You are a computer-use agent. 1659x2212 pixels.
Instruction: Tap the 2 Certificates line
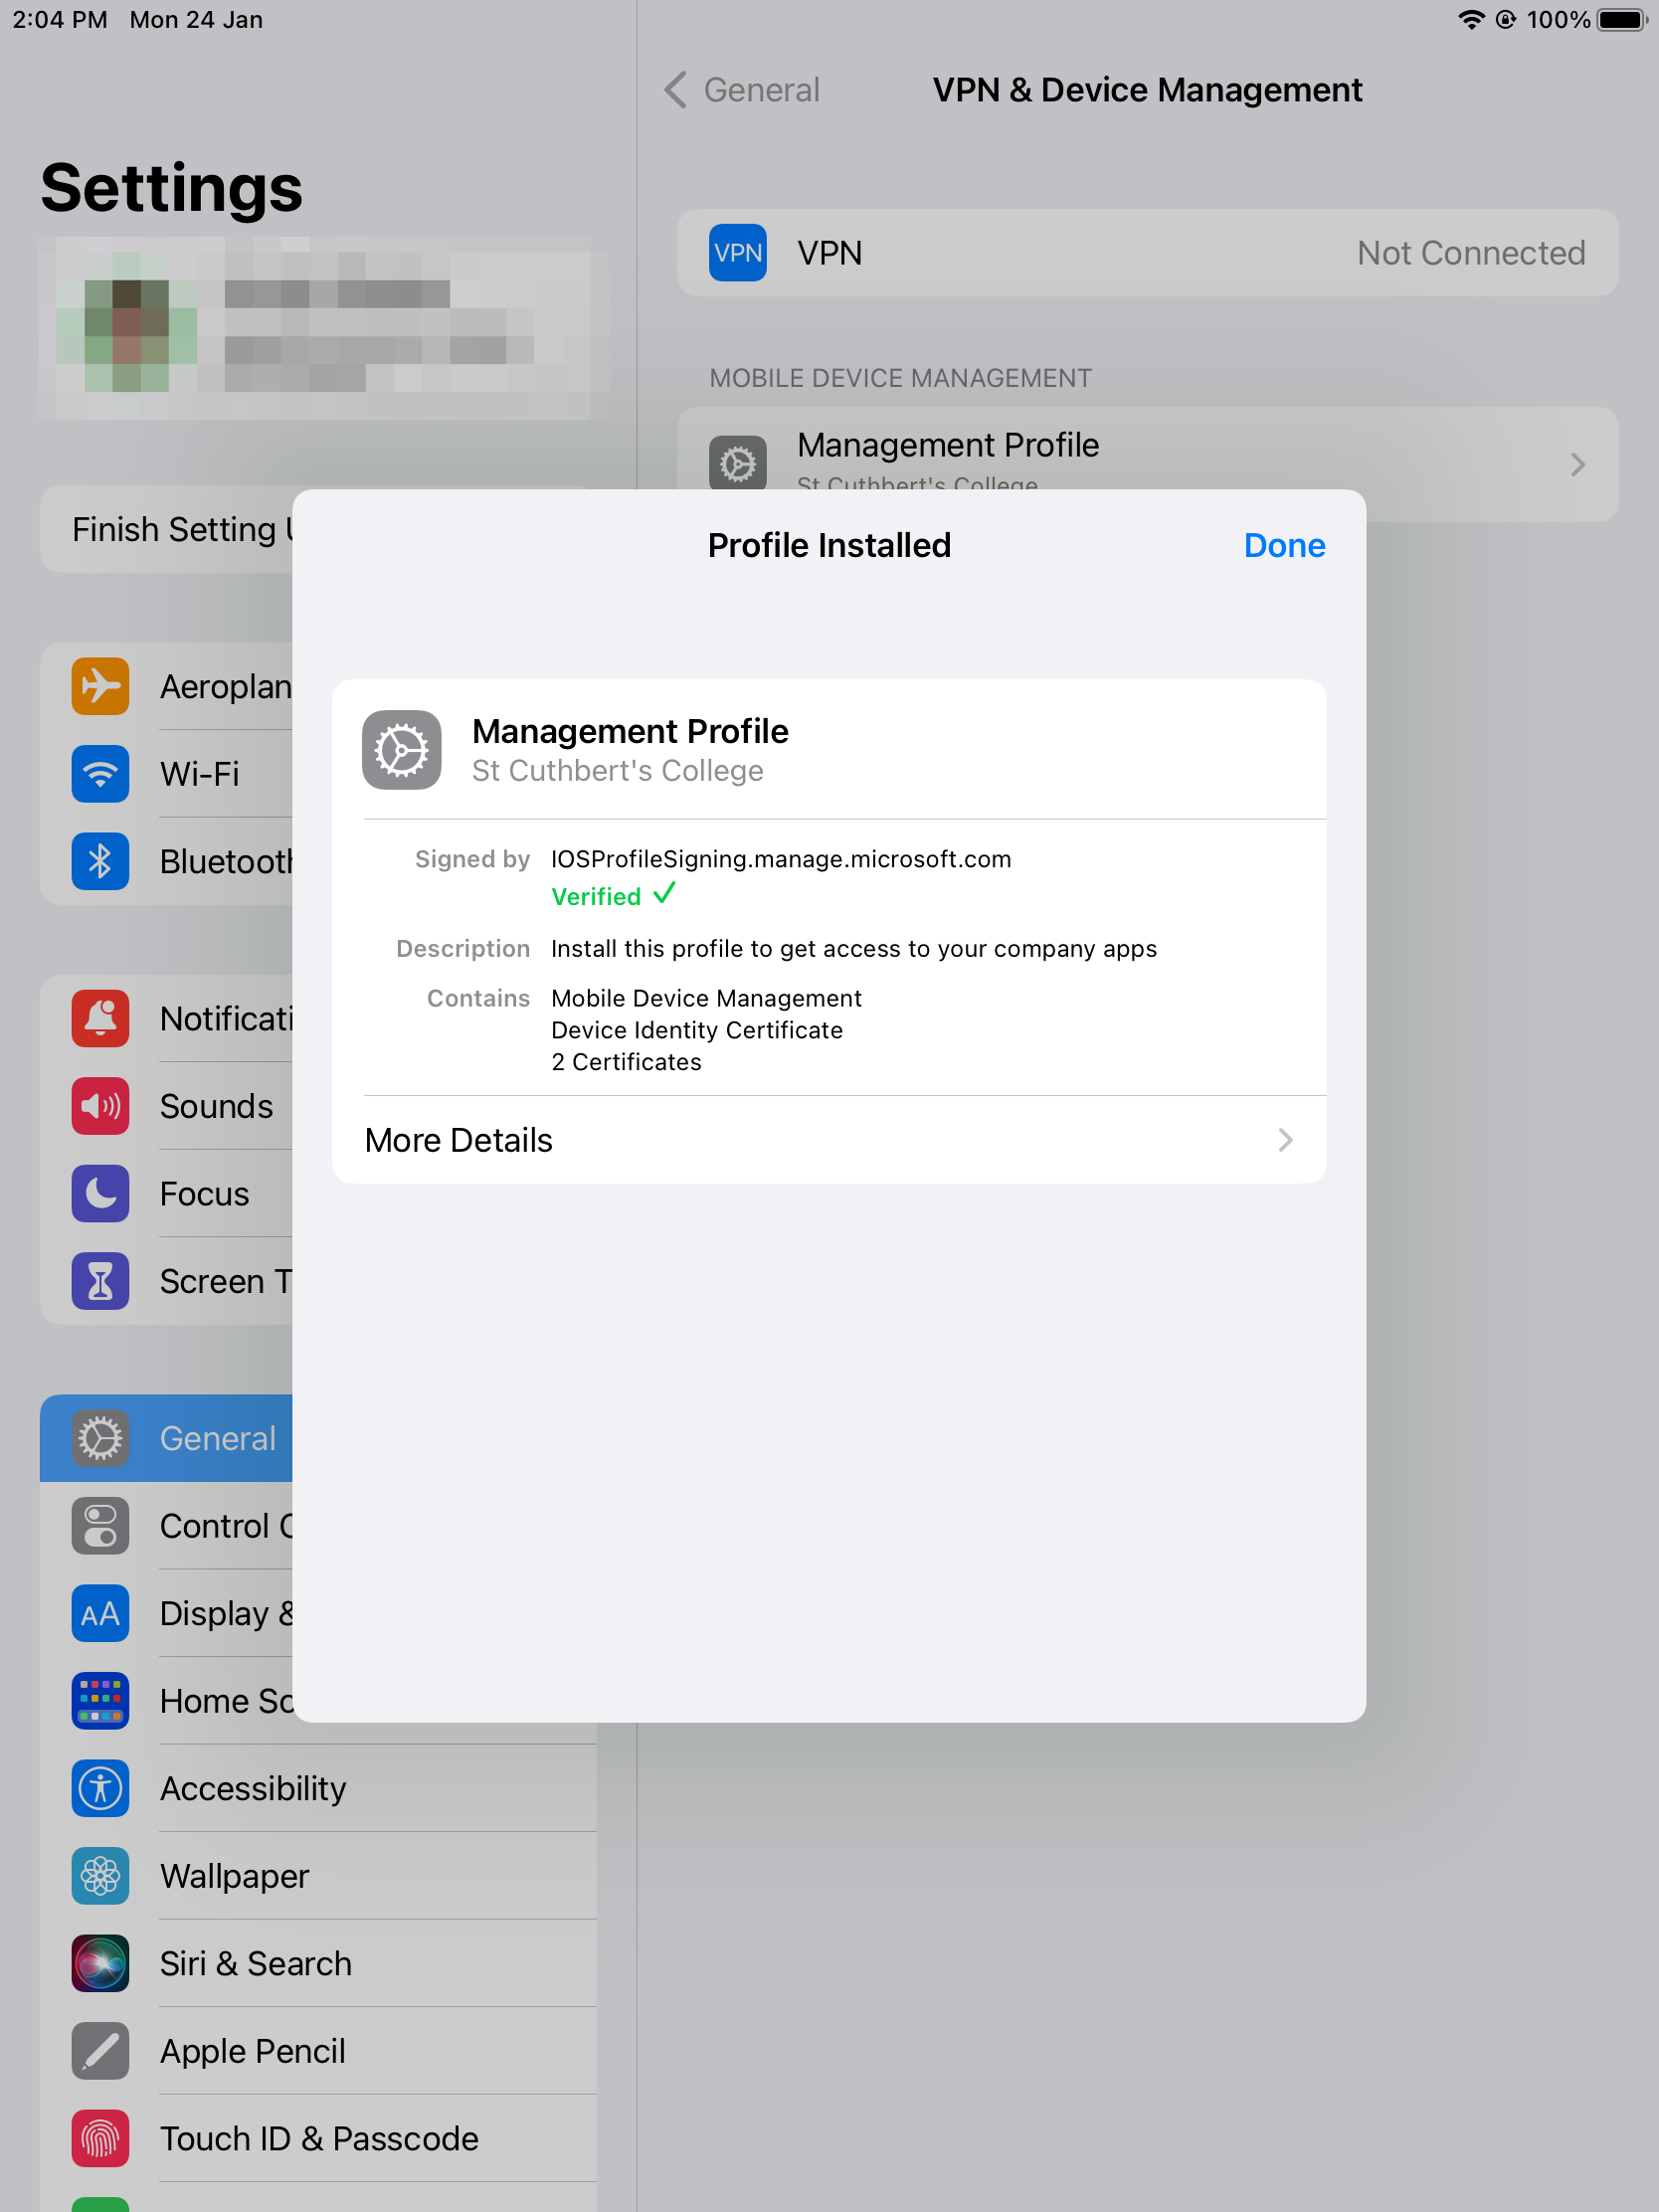(x=626, y=1062)
